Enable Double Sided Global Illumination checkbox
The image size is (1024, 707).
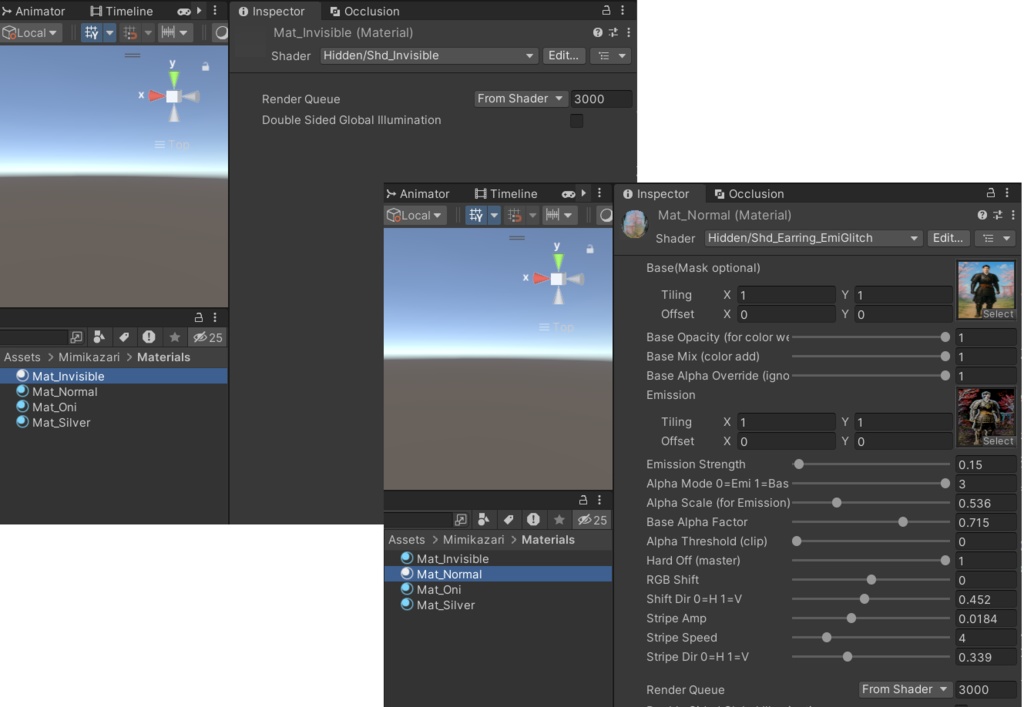(x=577, y=121)
